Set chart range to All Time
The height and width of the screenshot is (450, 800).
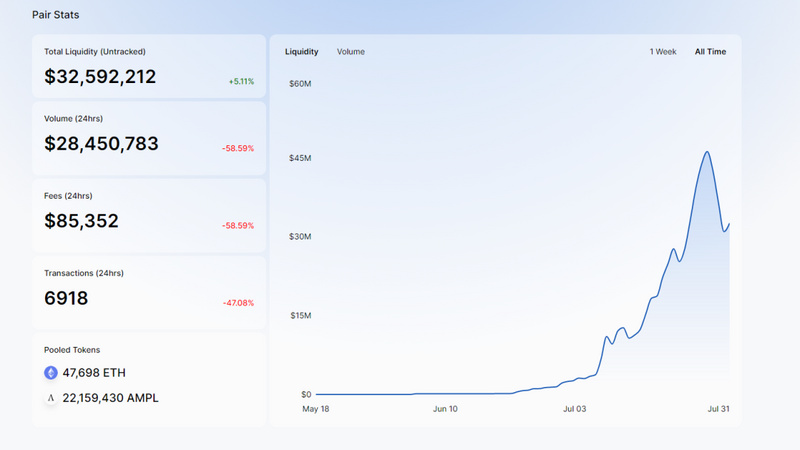coord(710,51)
